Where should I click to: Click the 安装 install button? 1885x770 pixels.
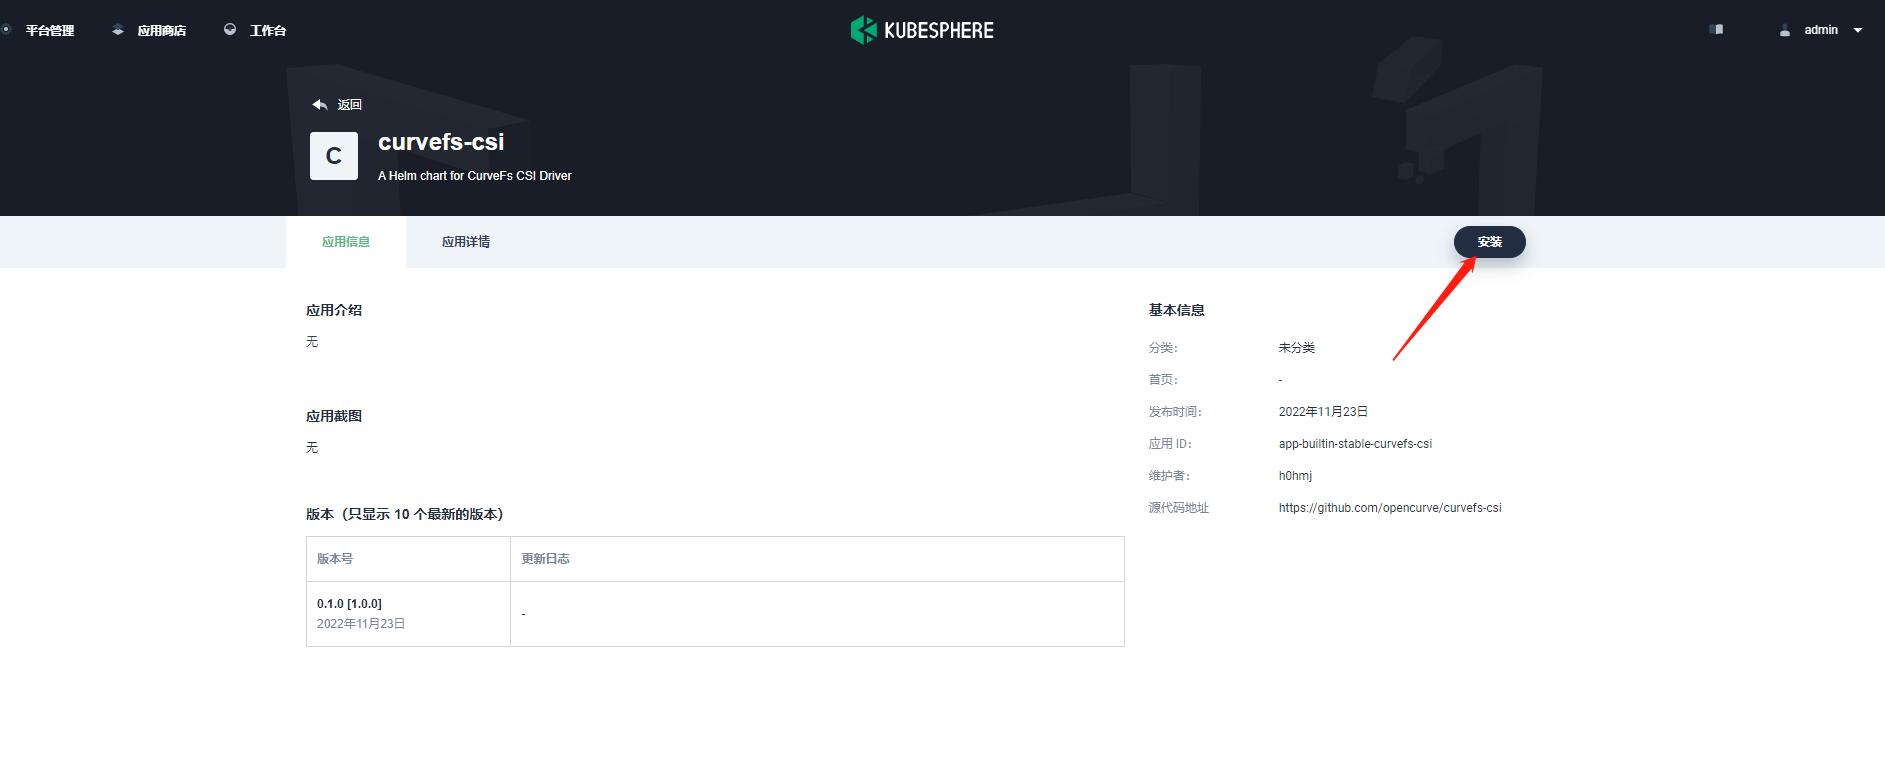tap(1490, 242)
